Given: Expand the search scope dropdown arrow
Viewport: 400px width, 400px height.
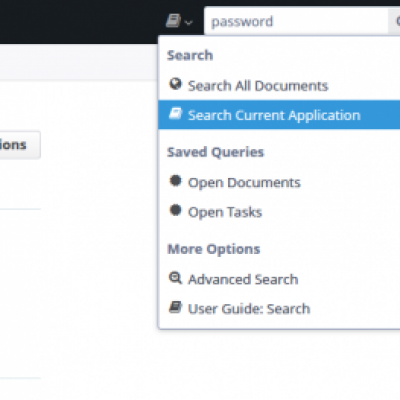Looking at the screenshot, I should click(x=189, y=23).
